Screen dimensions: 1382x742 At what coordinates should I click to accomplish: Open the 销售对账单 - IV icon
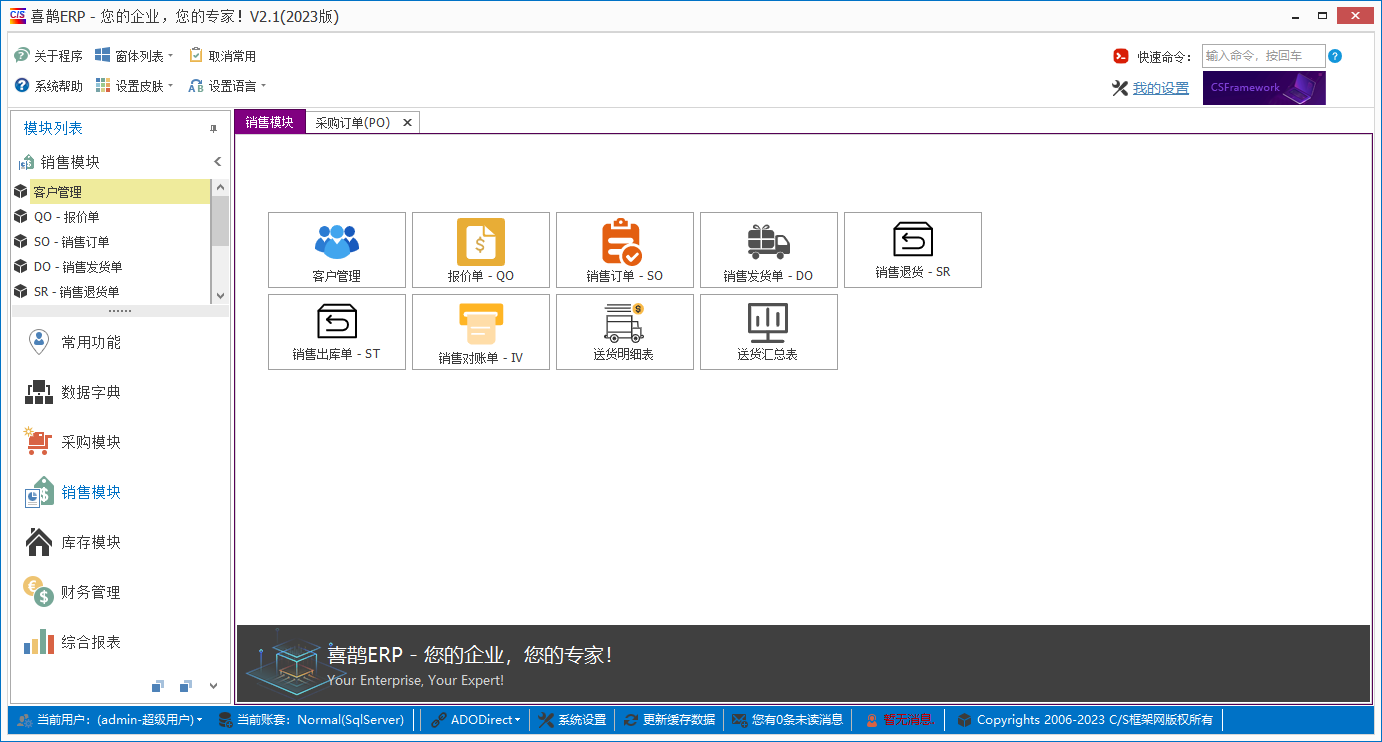tap(480, 331)
